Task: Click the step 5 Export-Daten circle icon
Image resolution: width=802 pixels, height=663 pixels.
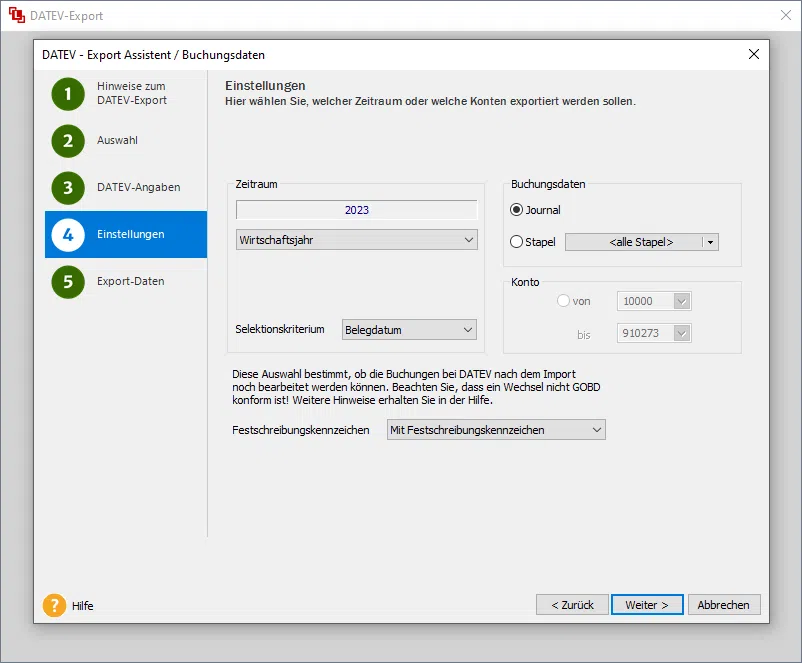Action: click(68, 282)
